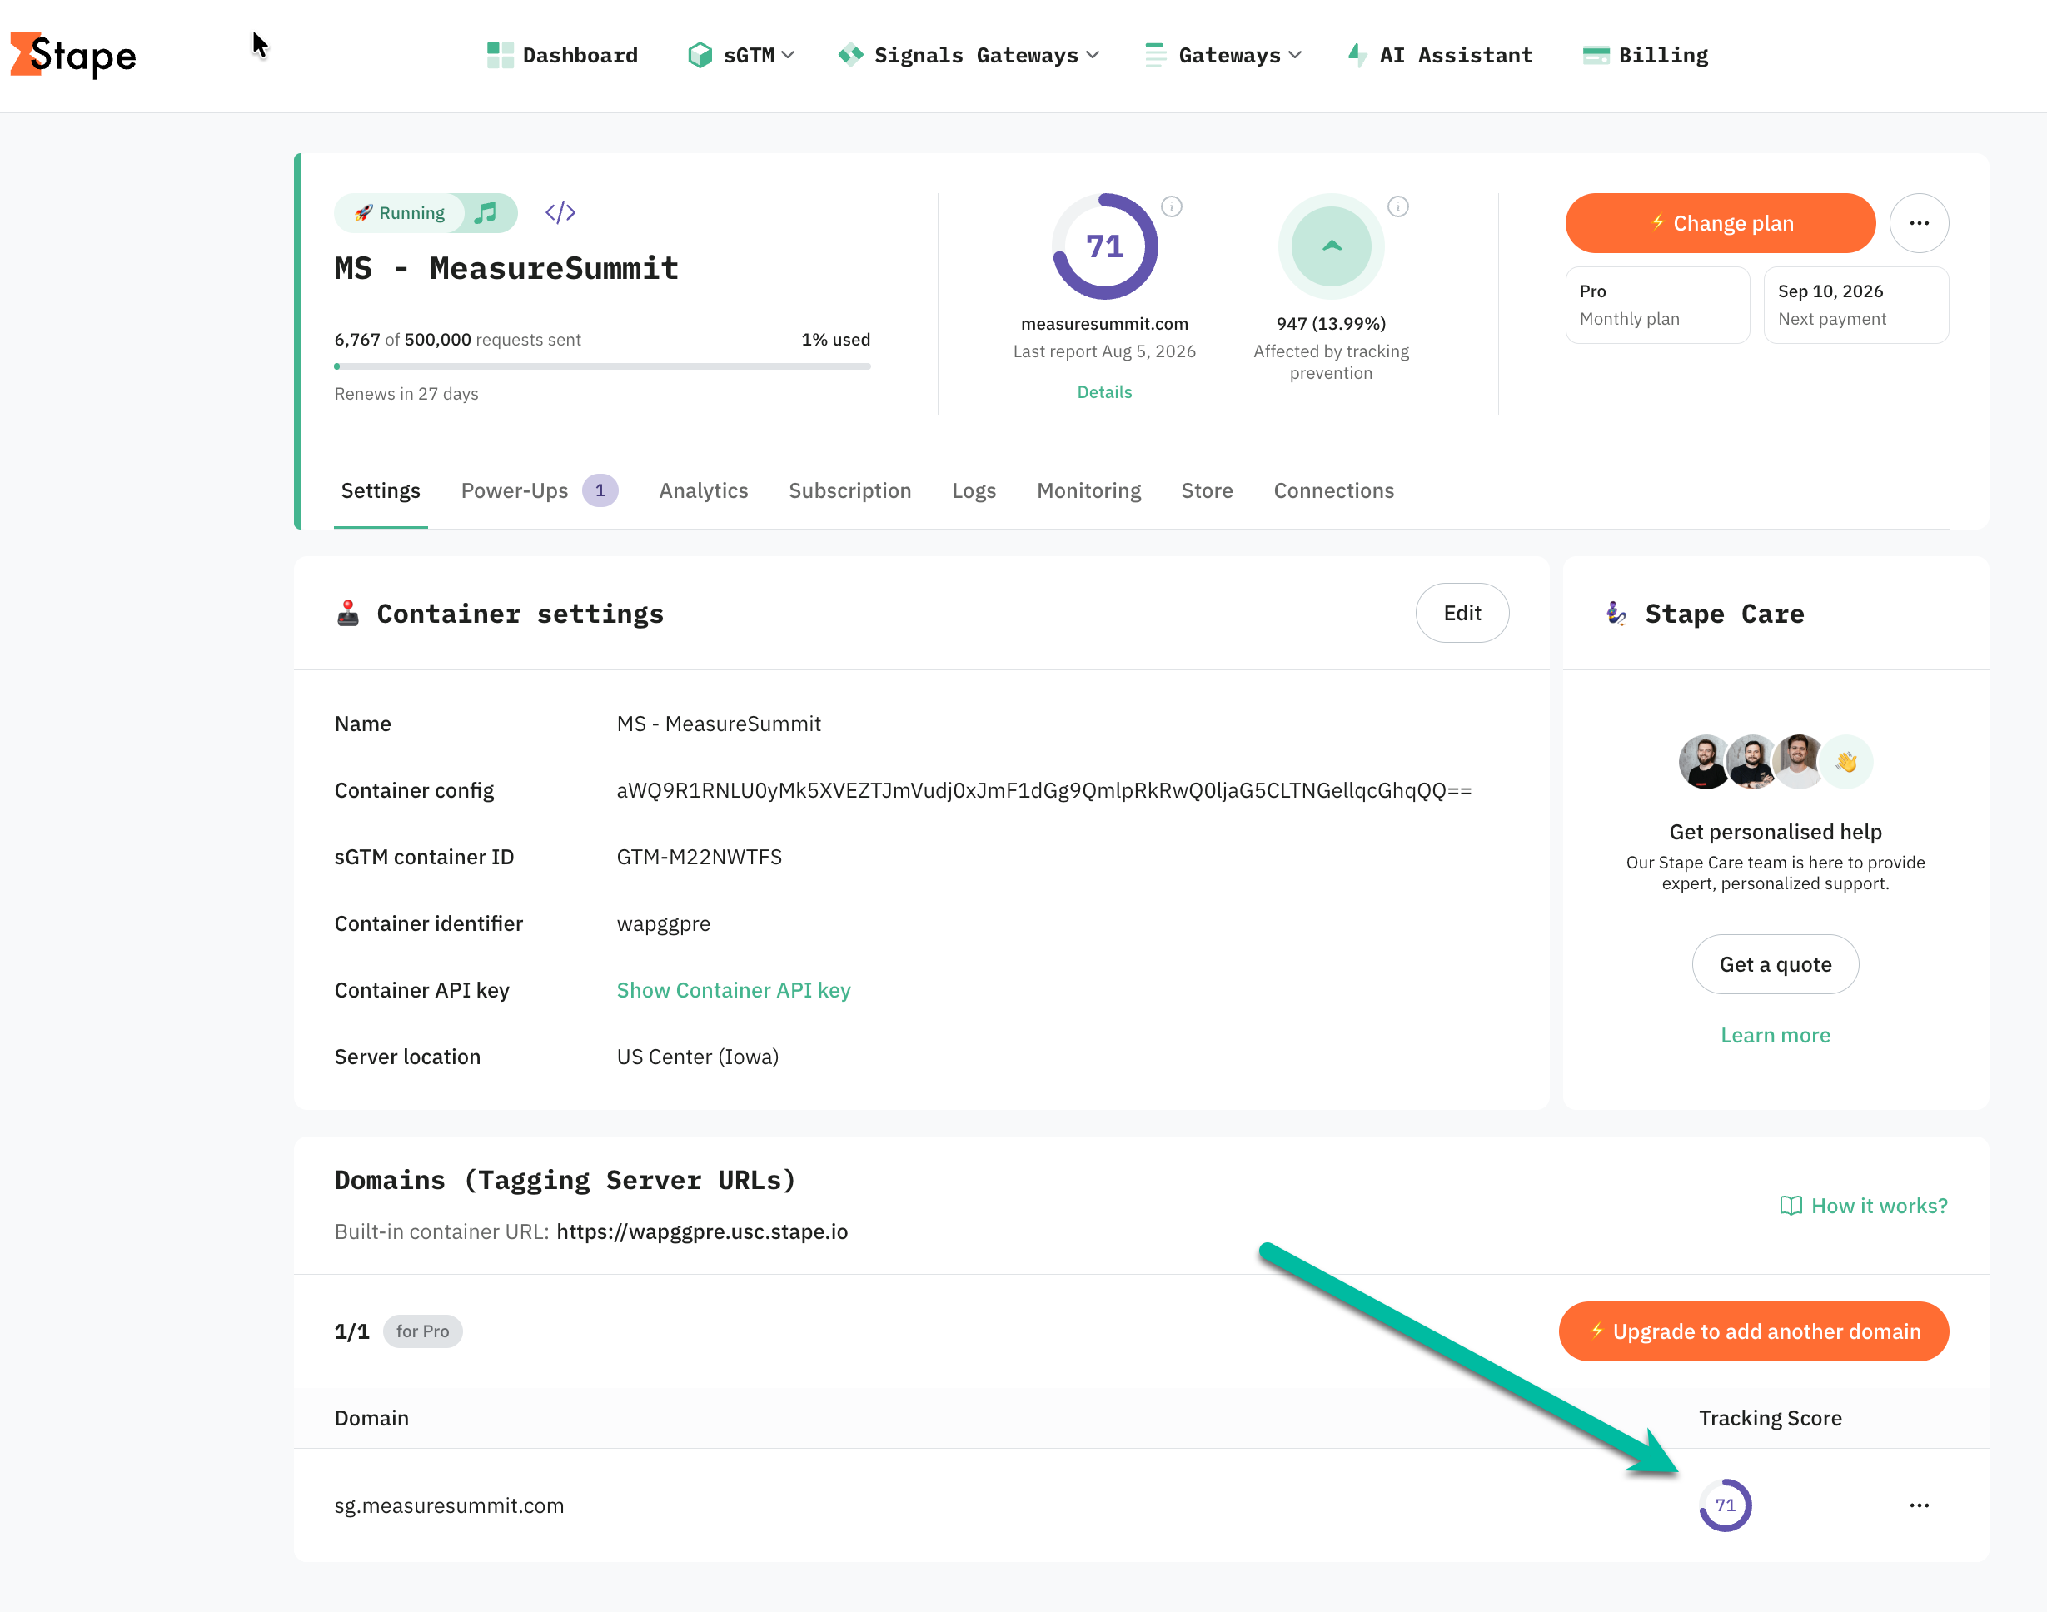Click the MS - MeasureSummit name value
The image size is (2047, 1612).
(x=718, y=724)
